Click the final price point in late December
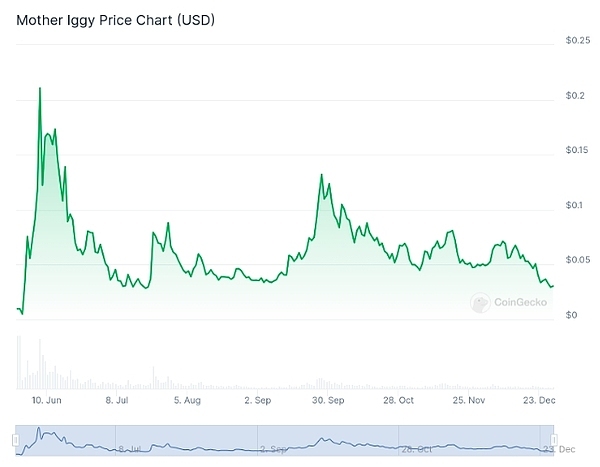 [x=553, y=287]
